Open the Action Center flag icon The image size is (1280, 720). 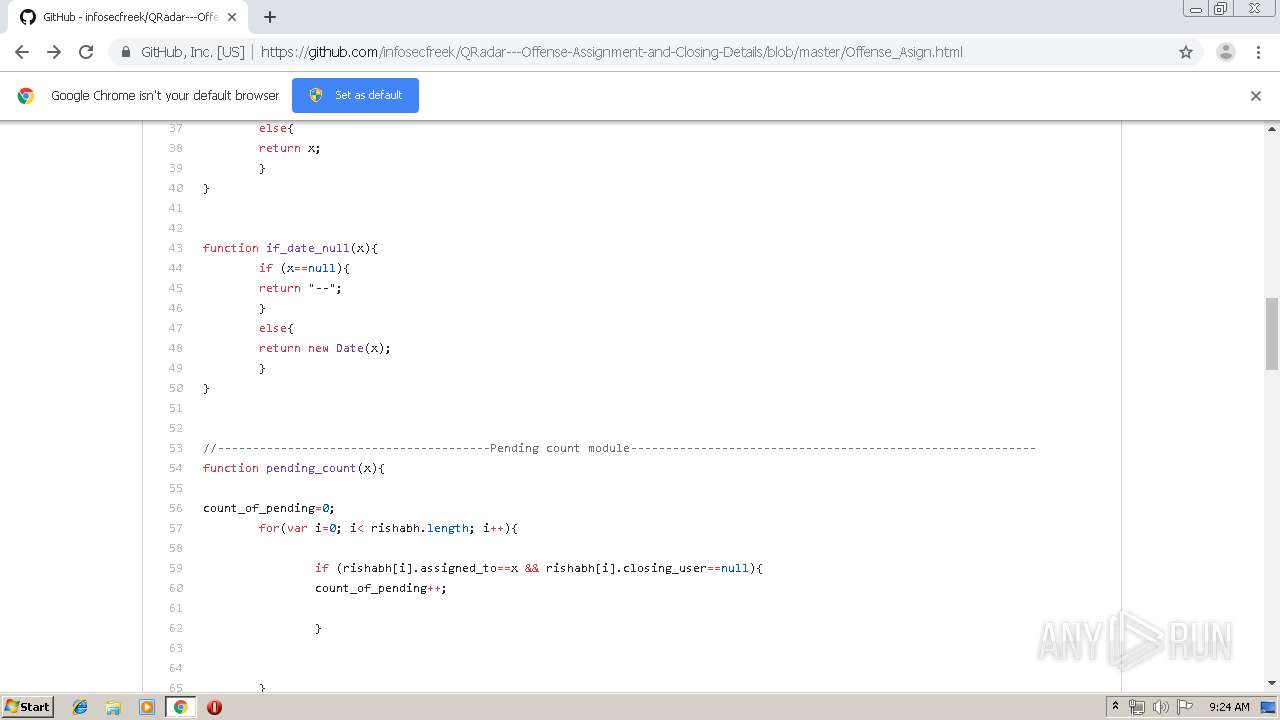click(1184, 707)
